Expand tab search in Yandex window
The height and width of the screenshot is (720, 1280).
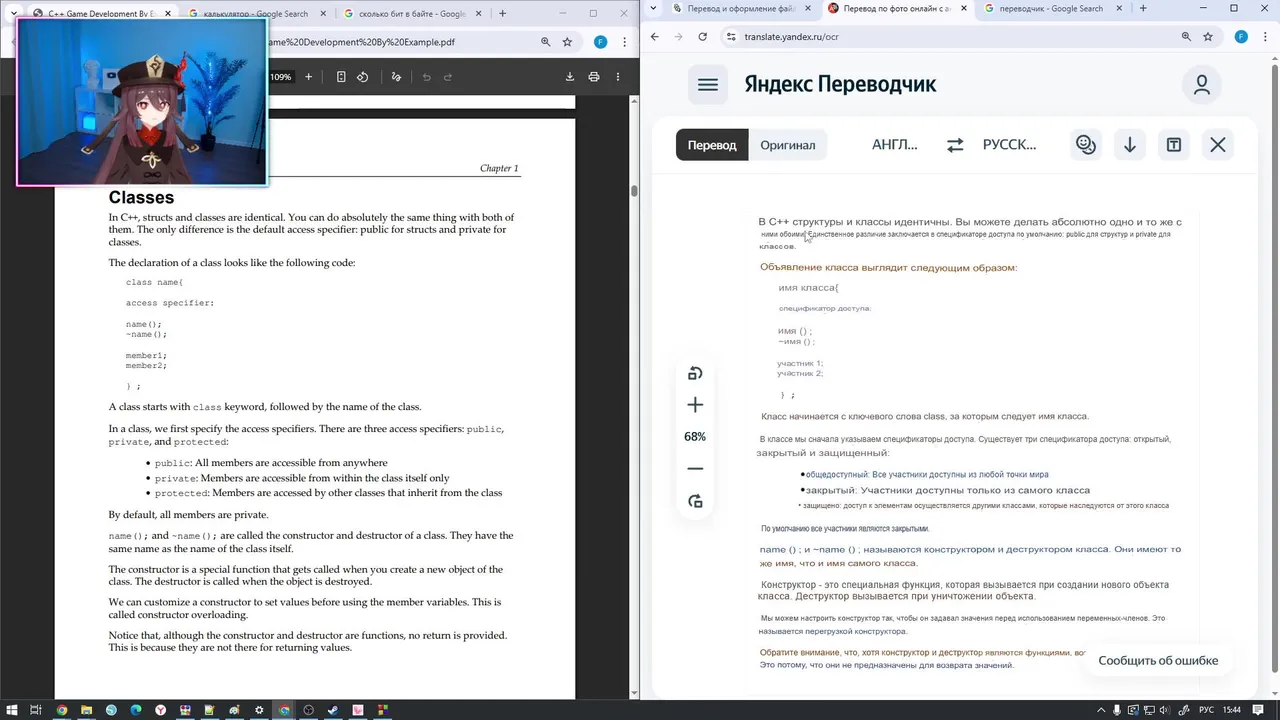click(653, 8)
